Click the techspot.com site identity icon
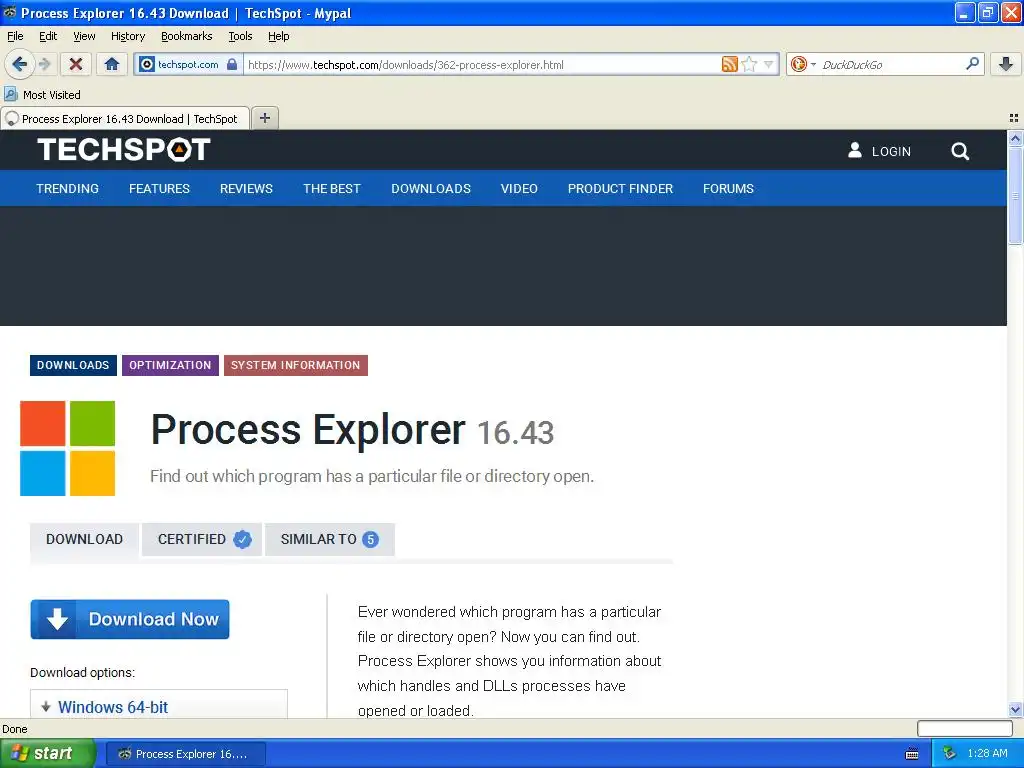Screen dimensions: 1024x768 [148, 64]
